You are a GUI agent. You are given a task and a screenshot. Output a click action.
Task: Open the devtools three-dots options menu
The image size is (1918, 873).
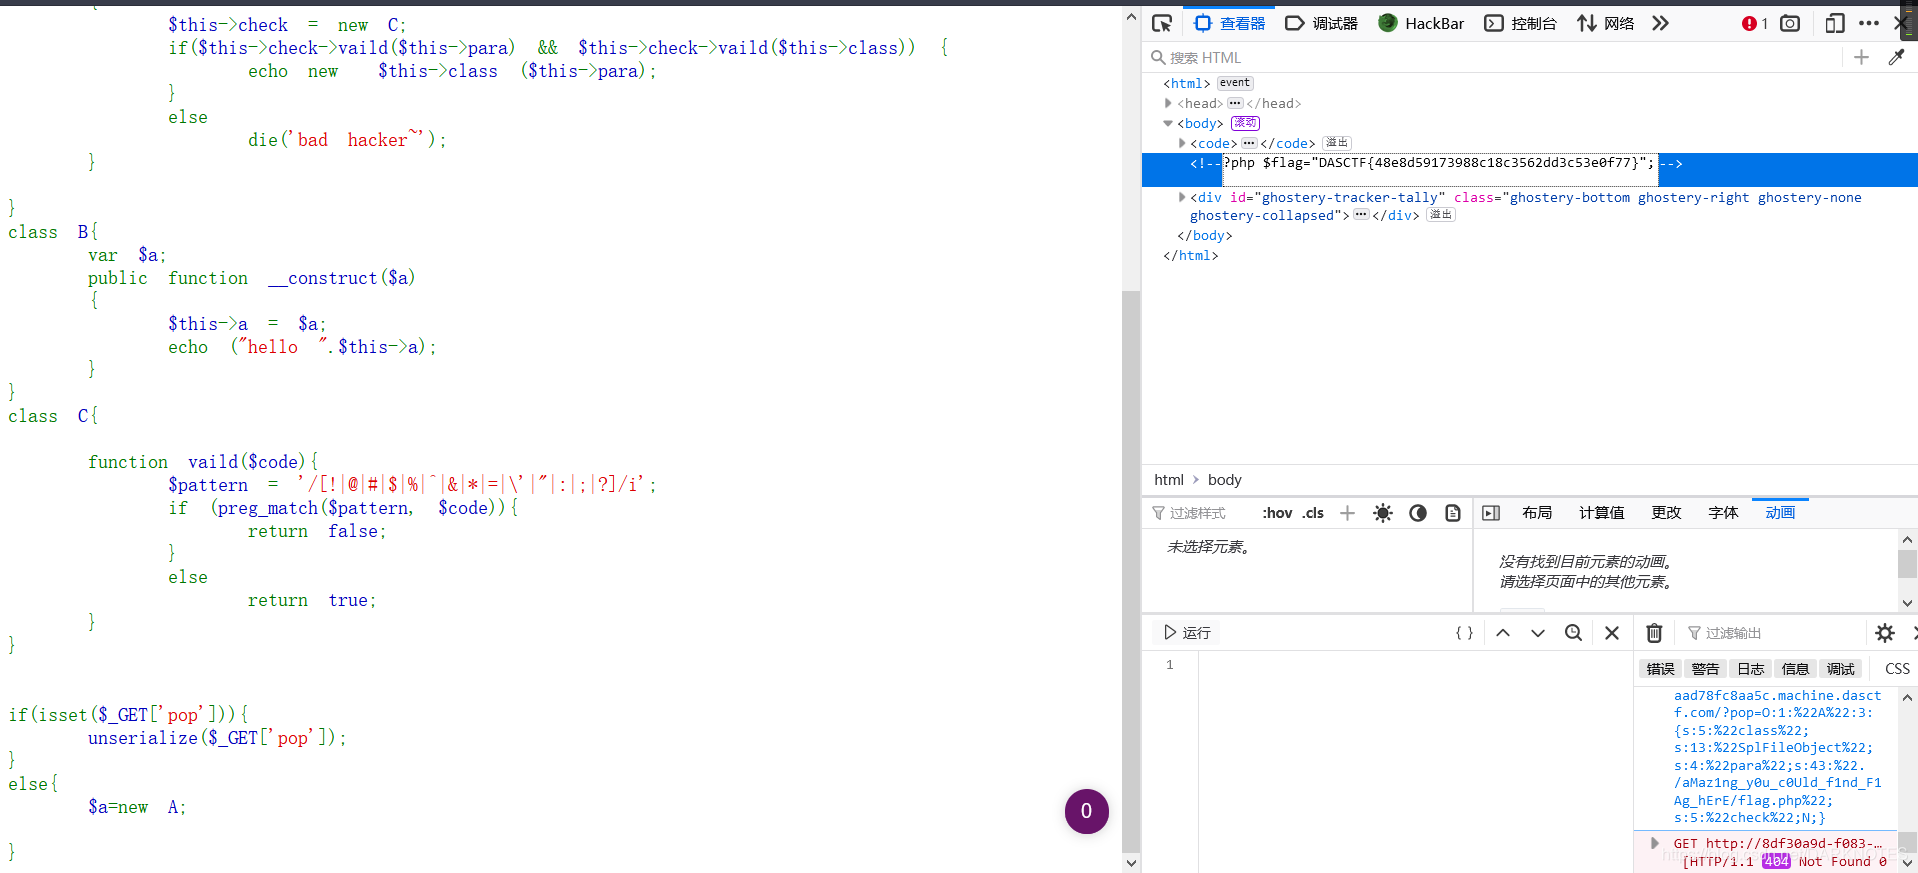(1869, 23)
